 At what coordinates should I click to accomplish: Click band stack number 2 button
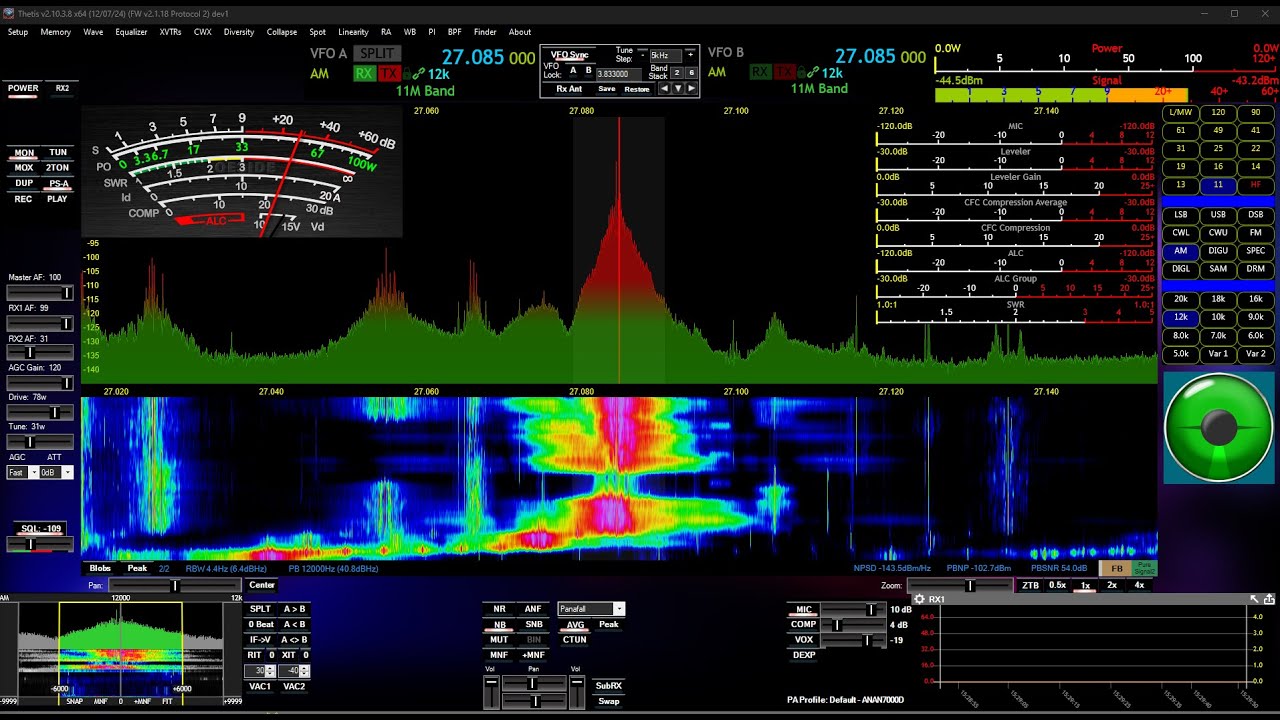(x=677, y=73)
